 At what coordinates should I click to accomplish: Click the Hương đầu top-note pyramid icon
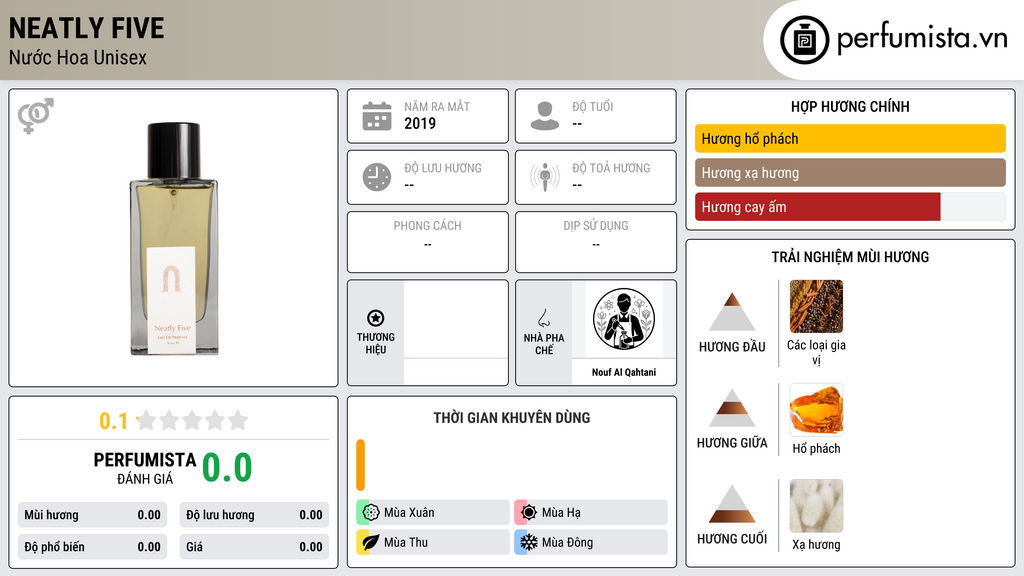pyautogui.click(x=732, y=312)
